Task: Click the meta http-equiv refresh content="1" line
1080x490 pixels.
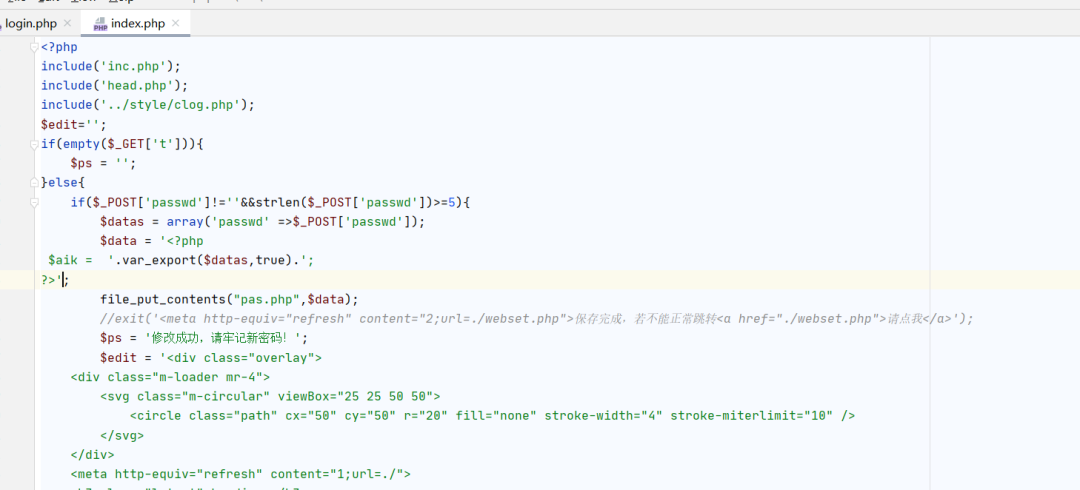Action: tap(240, 474)
